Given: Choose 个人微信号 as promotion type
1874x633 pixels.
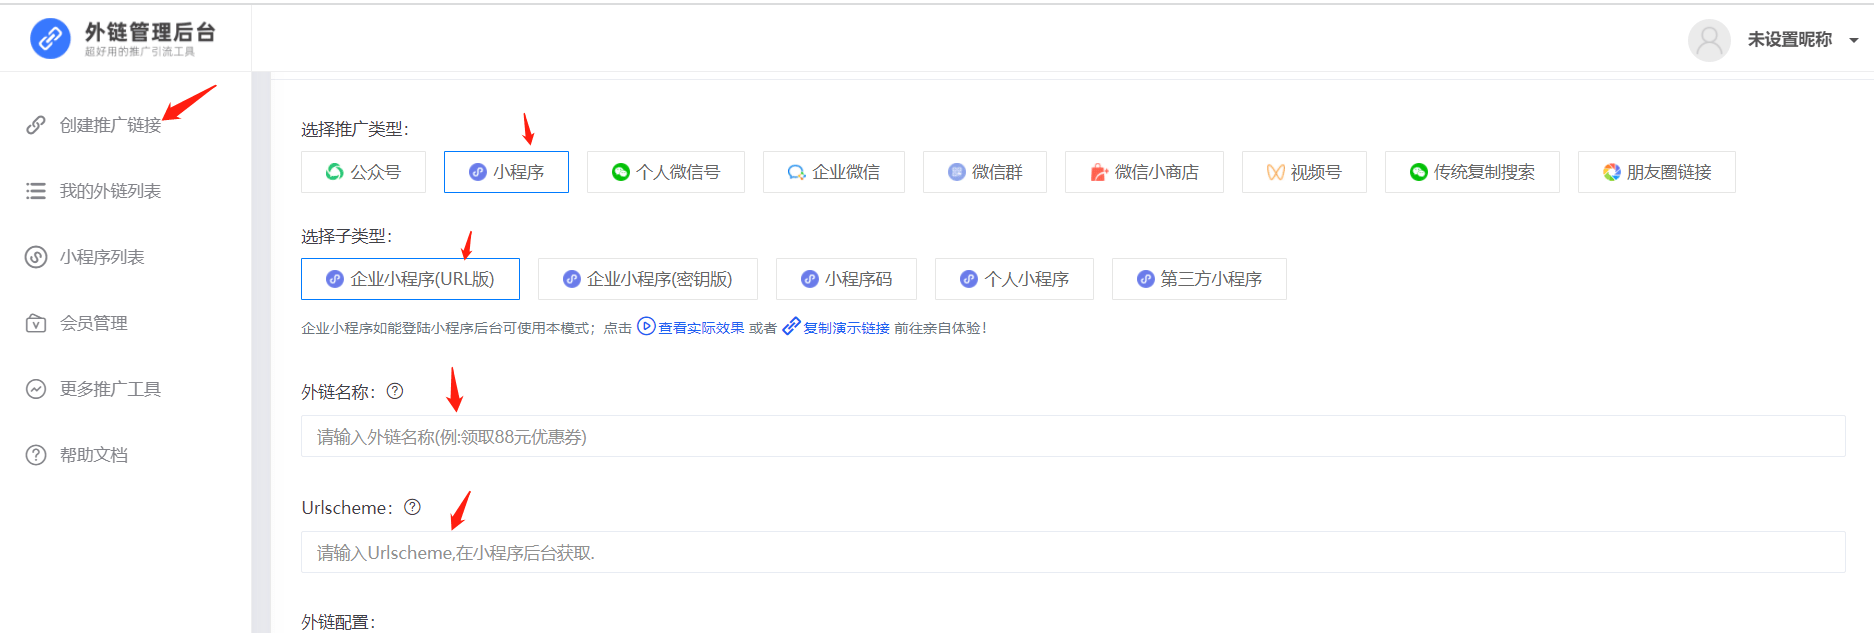Looking at the screenshot, I should pyautogui.click(x=666, y=172).
